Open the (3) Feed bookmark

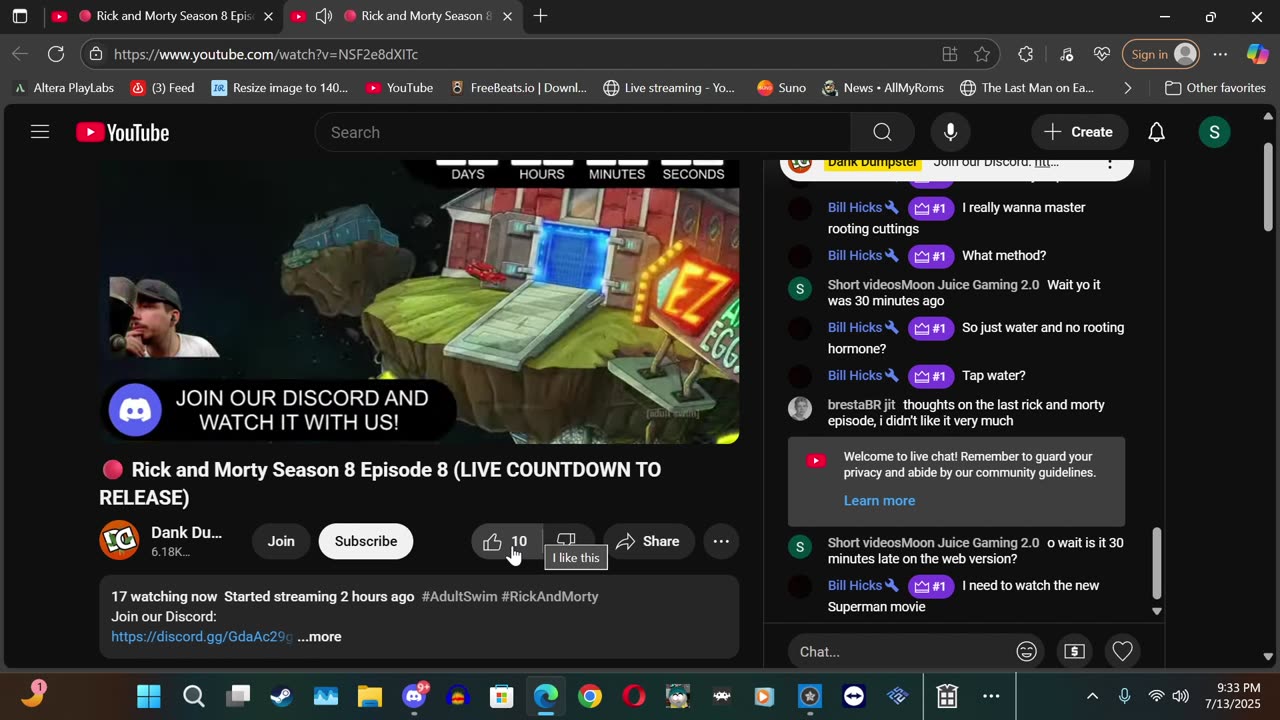(163, 88)
